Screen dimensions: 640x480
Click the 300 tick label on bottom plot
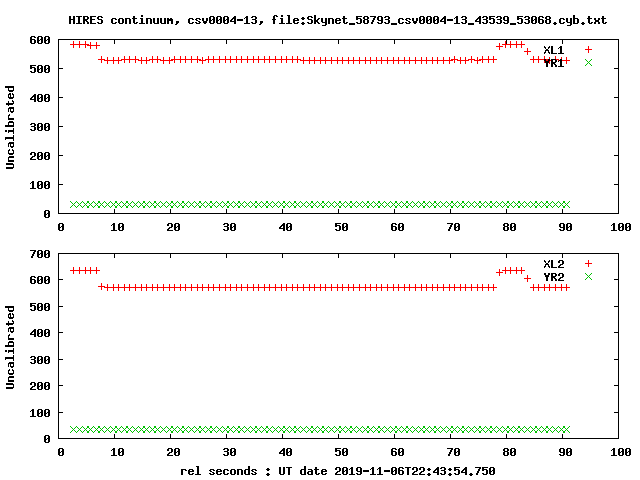40,360
